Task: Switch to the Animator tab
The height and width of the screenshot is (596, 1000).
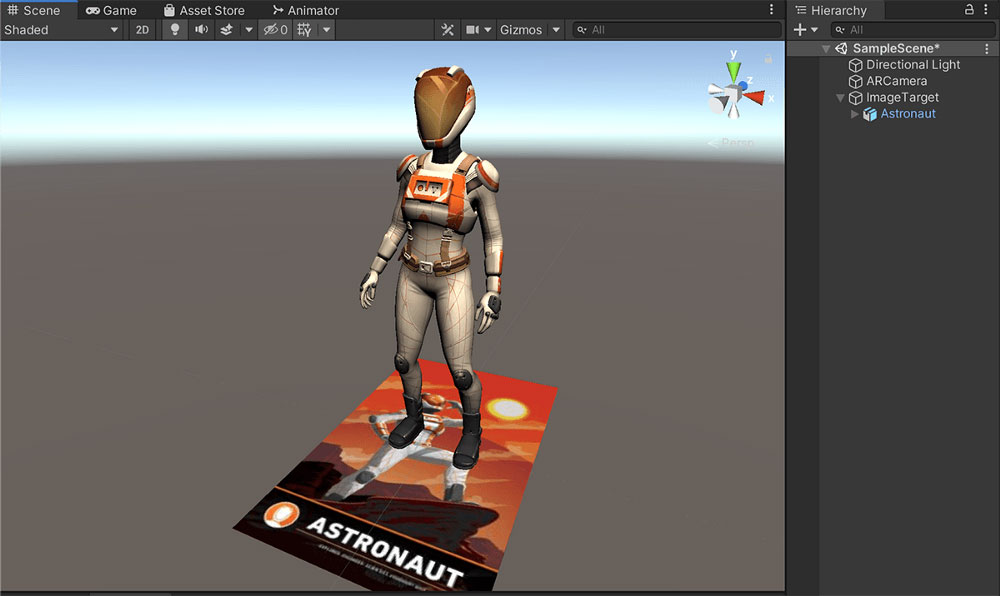Action: click(x=305, y=10)
